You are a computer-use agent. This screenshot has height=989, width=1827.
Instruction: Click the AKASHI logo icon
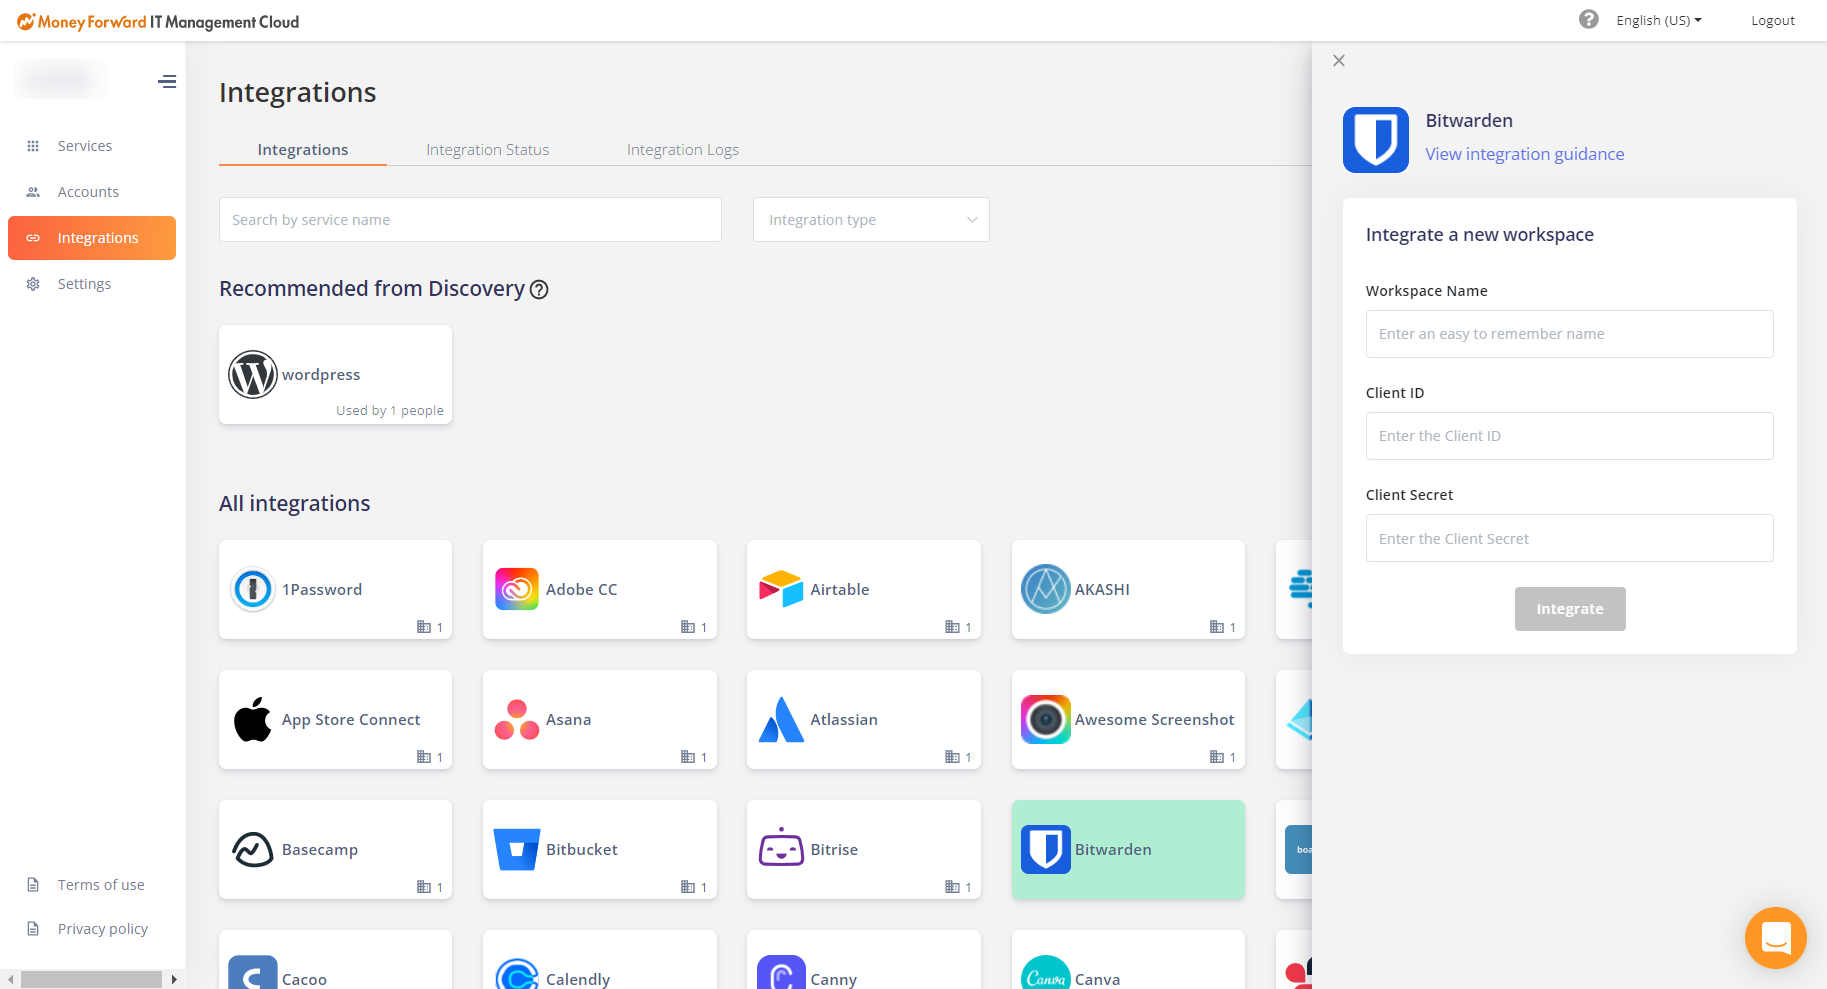pos(1046,589)
